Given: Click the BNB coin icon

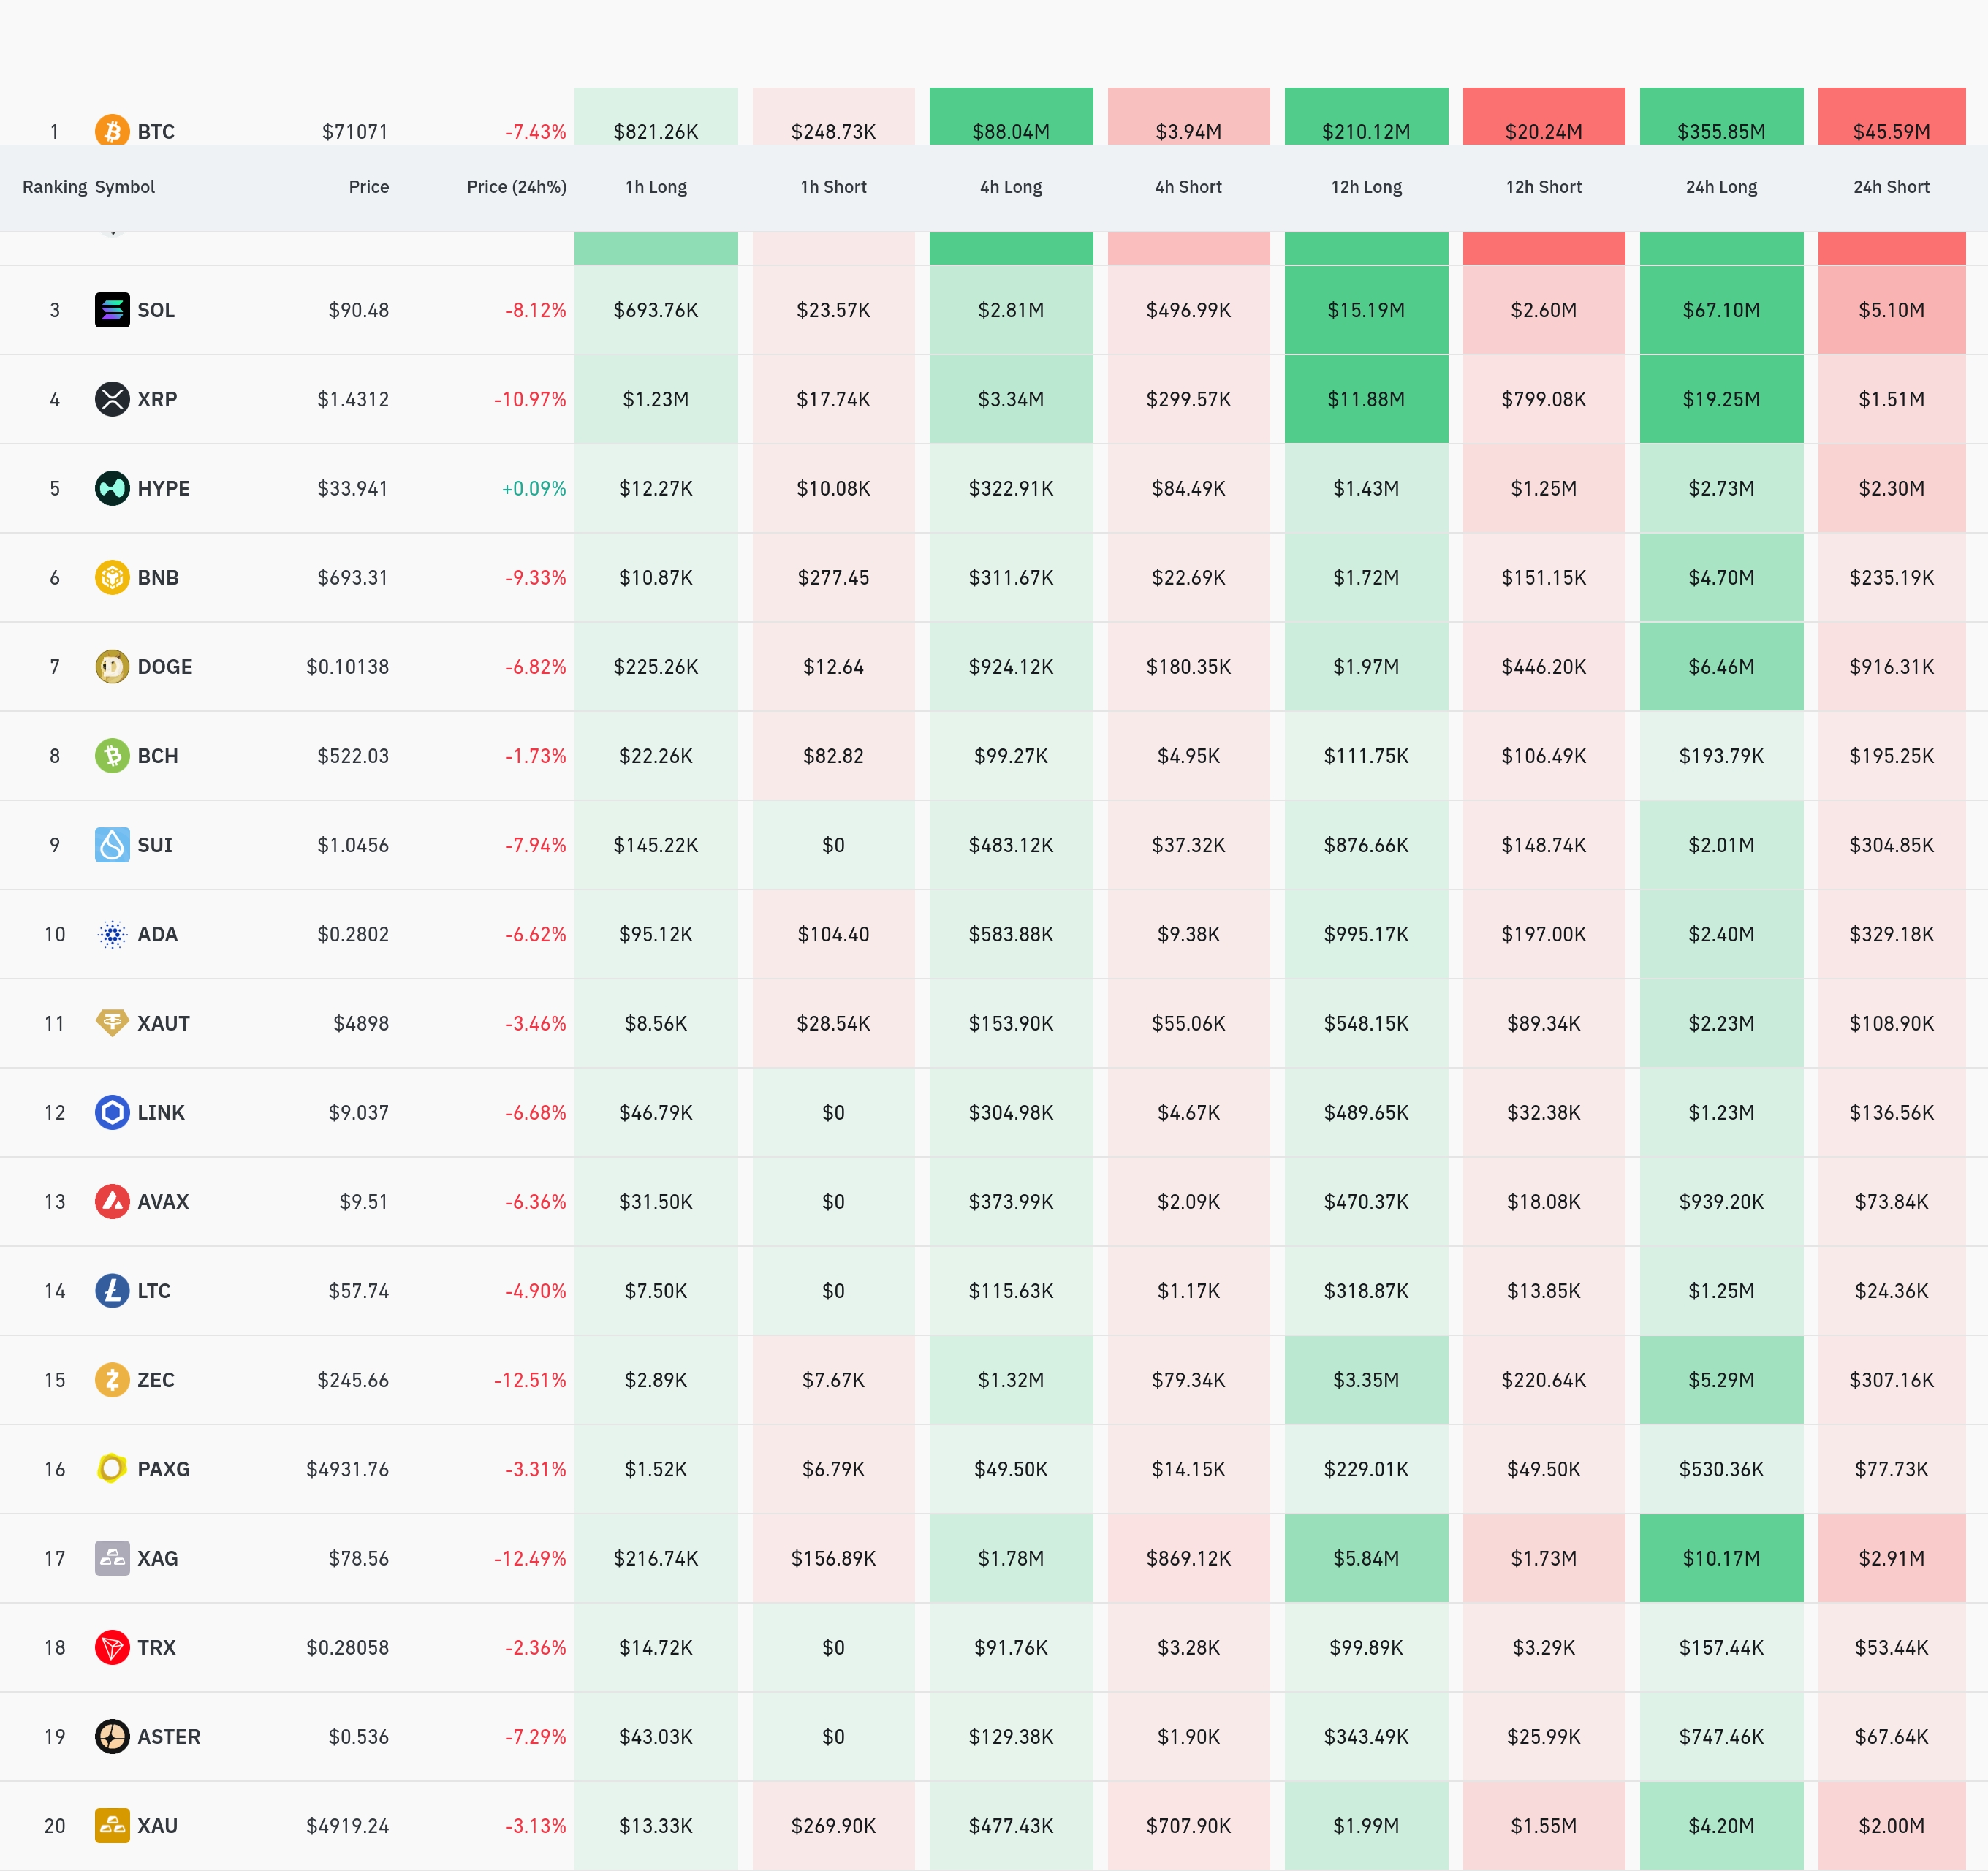Looking at the screenshot, I should (112, 577).
